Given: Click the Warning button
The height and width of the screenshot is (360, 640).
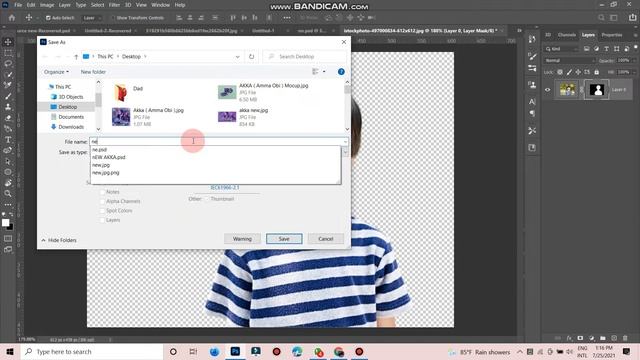Looking at the screenshot, I should pyautogui.click(x=242, y=239).
